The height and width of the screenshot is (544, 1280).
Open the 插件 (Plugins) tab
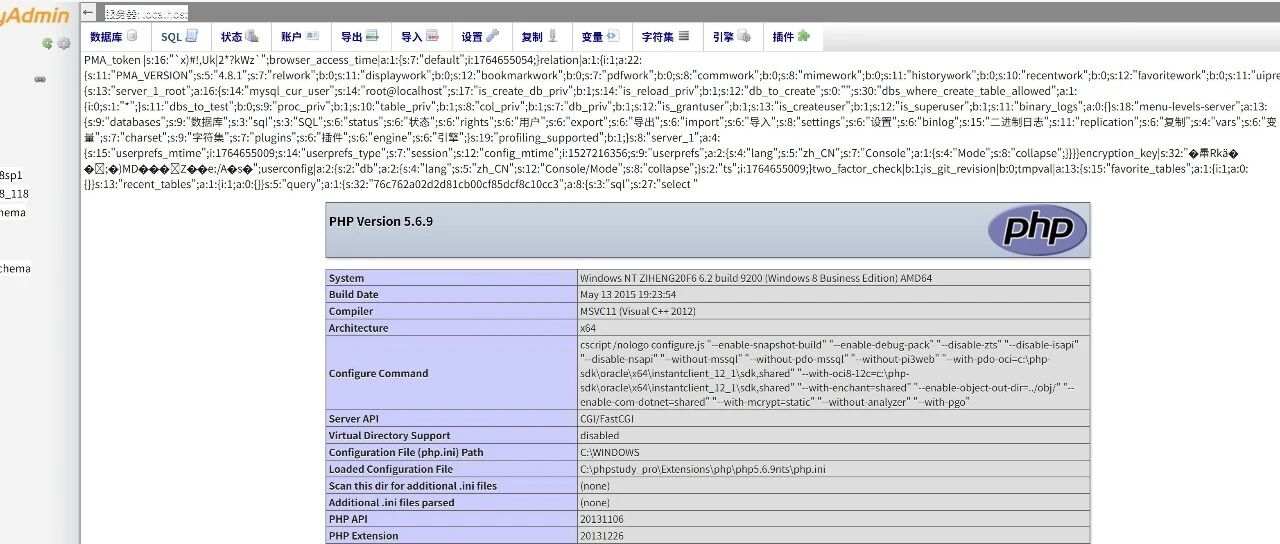tap(791, 37)
